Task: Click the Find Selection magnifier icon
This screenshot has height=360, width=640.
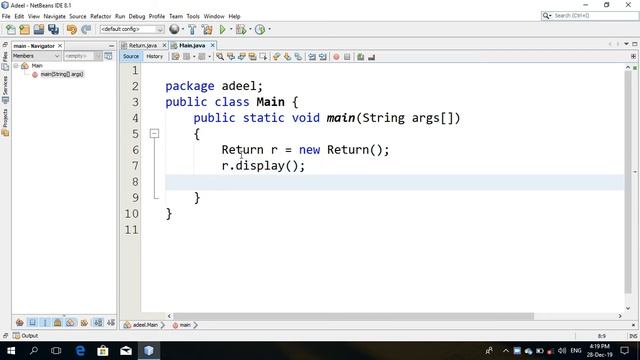Action: coord(220,57)
